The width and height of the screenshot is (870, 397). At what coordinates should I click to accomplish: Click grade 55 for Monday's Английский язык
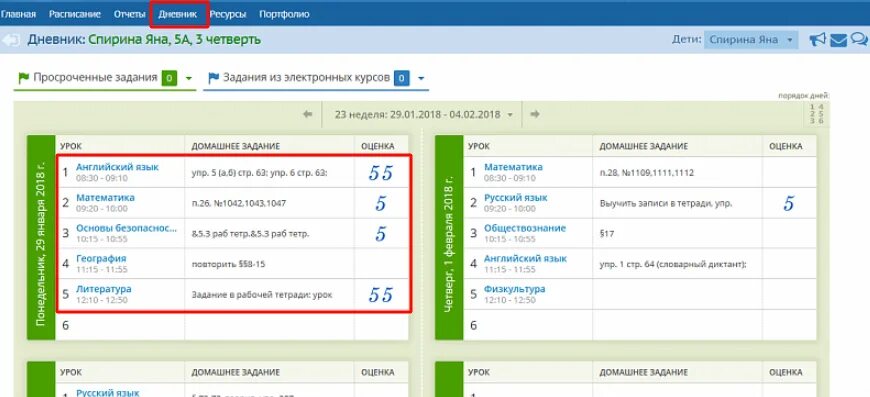[x=381, y=173]
